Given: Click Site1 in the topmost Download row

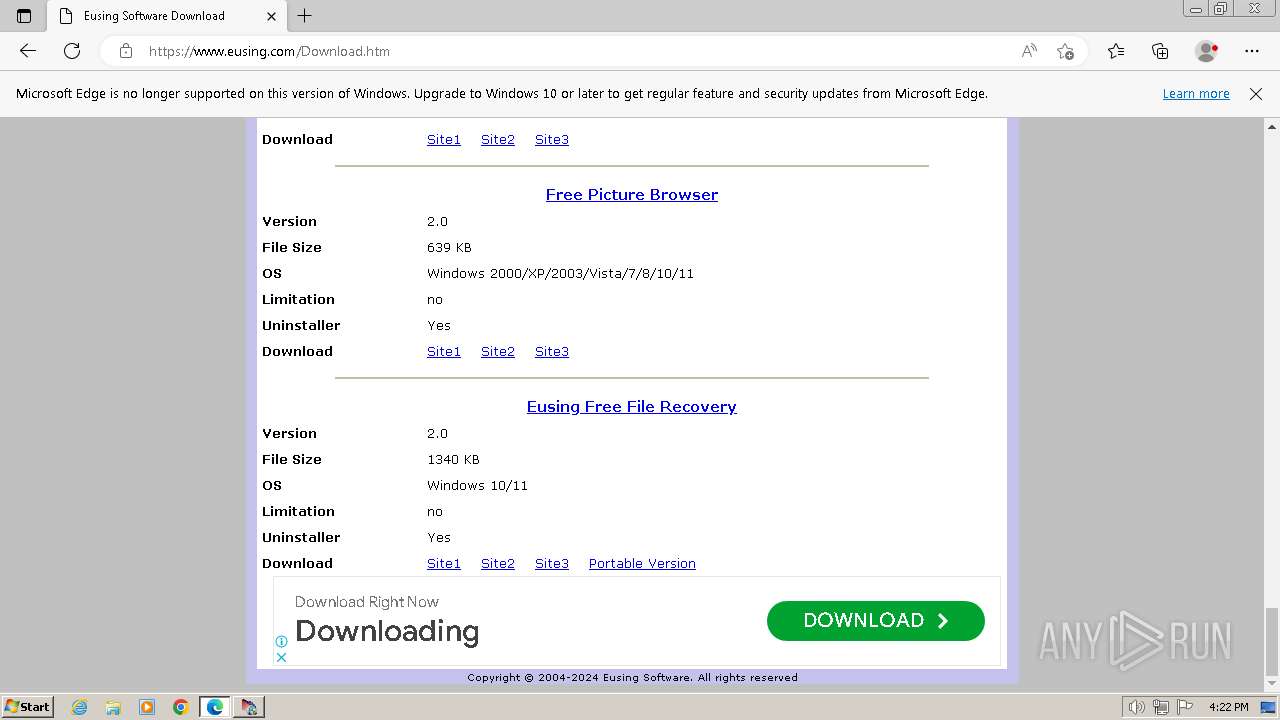Looking at the screenshot, I should click(444, 140).
